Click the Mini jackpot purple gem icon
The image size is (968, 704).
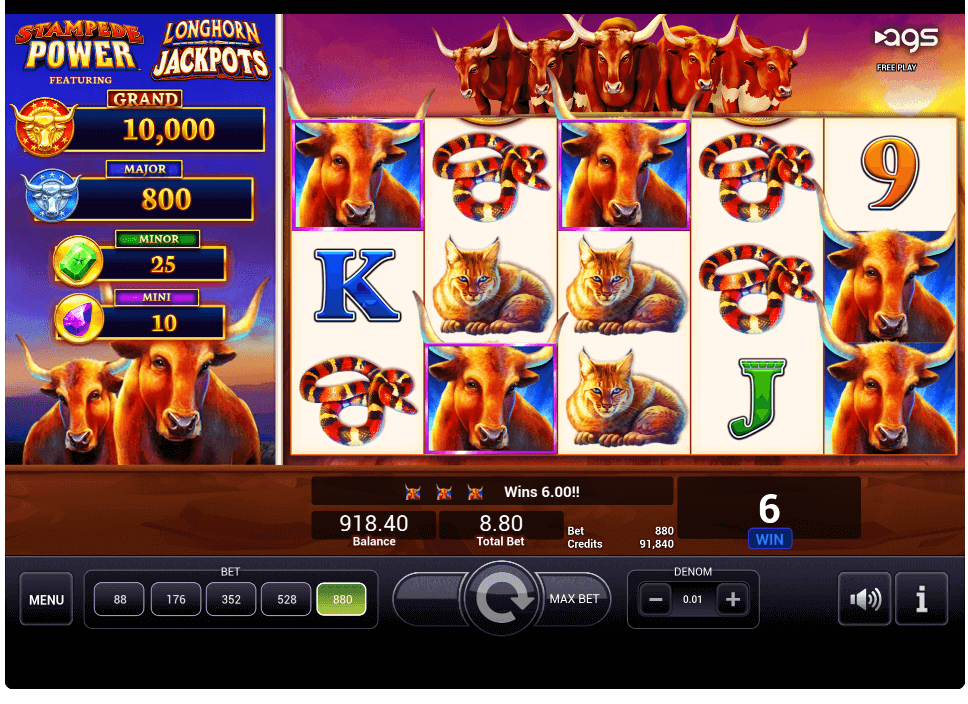tap(78, 319)
